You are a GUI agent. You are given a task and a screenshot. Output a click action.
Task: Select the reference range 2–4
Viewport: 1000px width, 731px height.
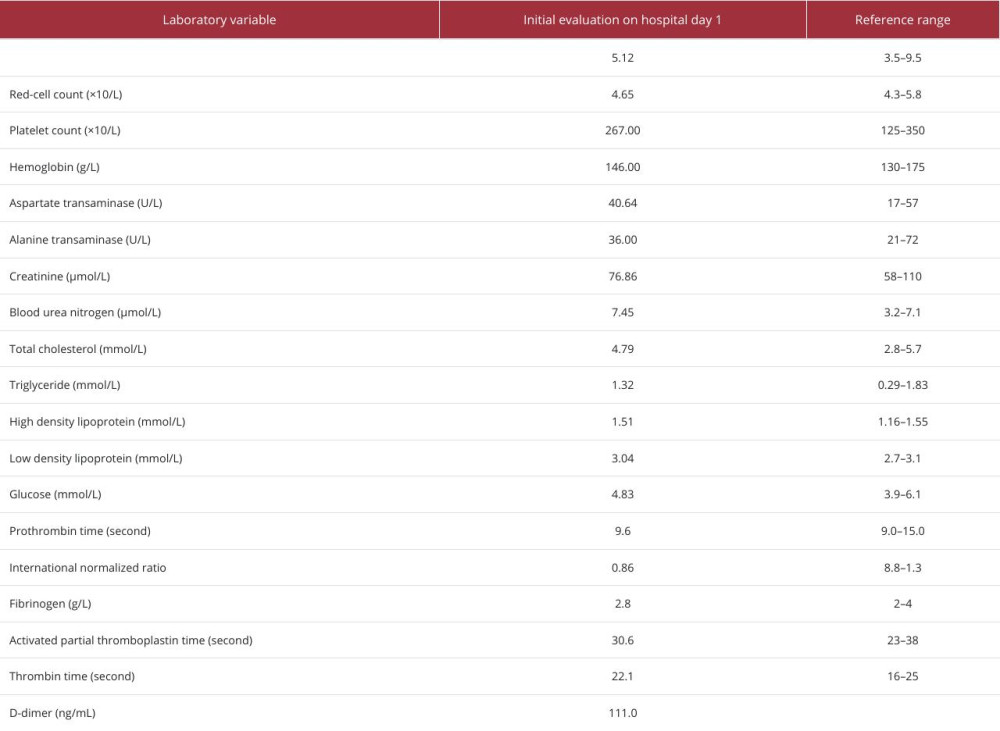click(x=902, y=603)
